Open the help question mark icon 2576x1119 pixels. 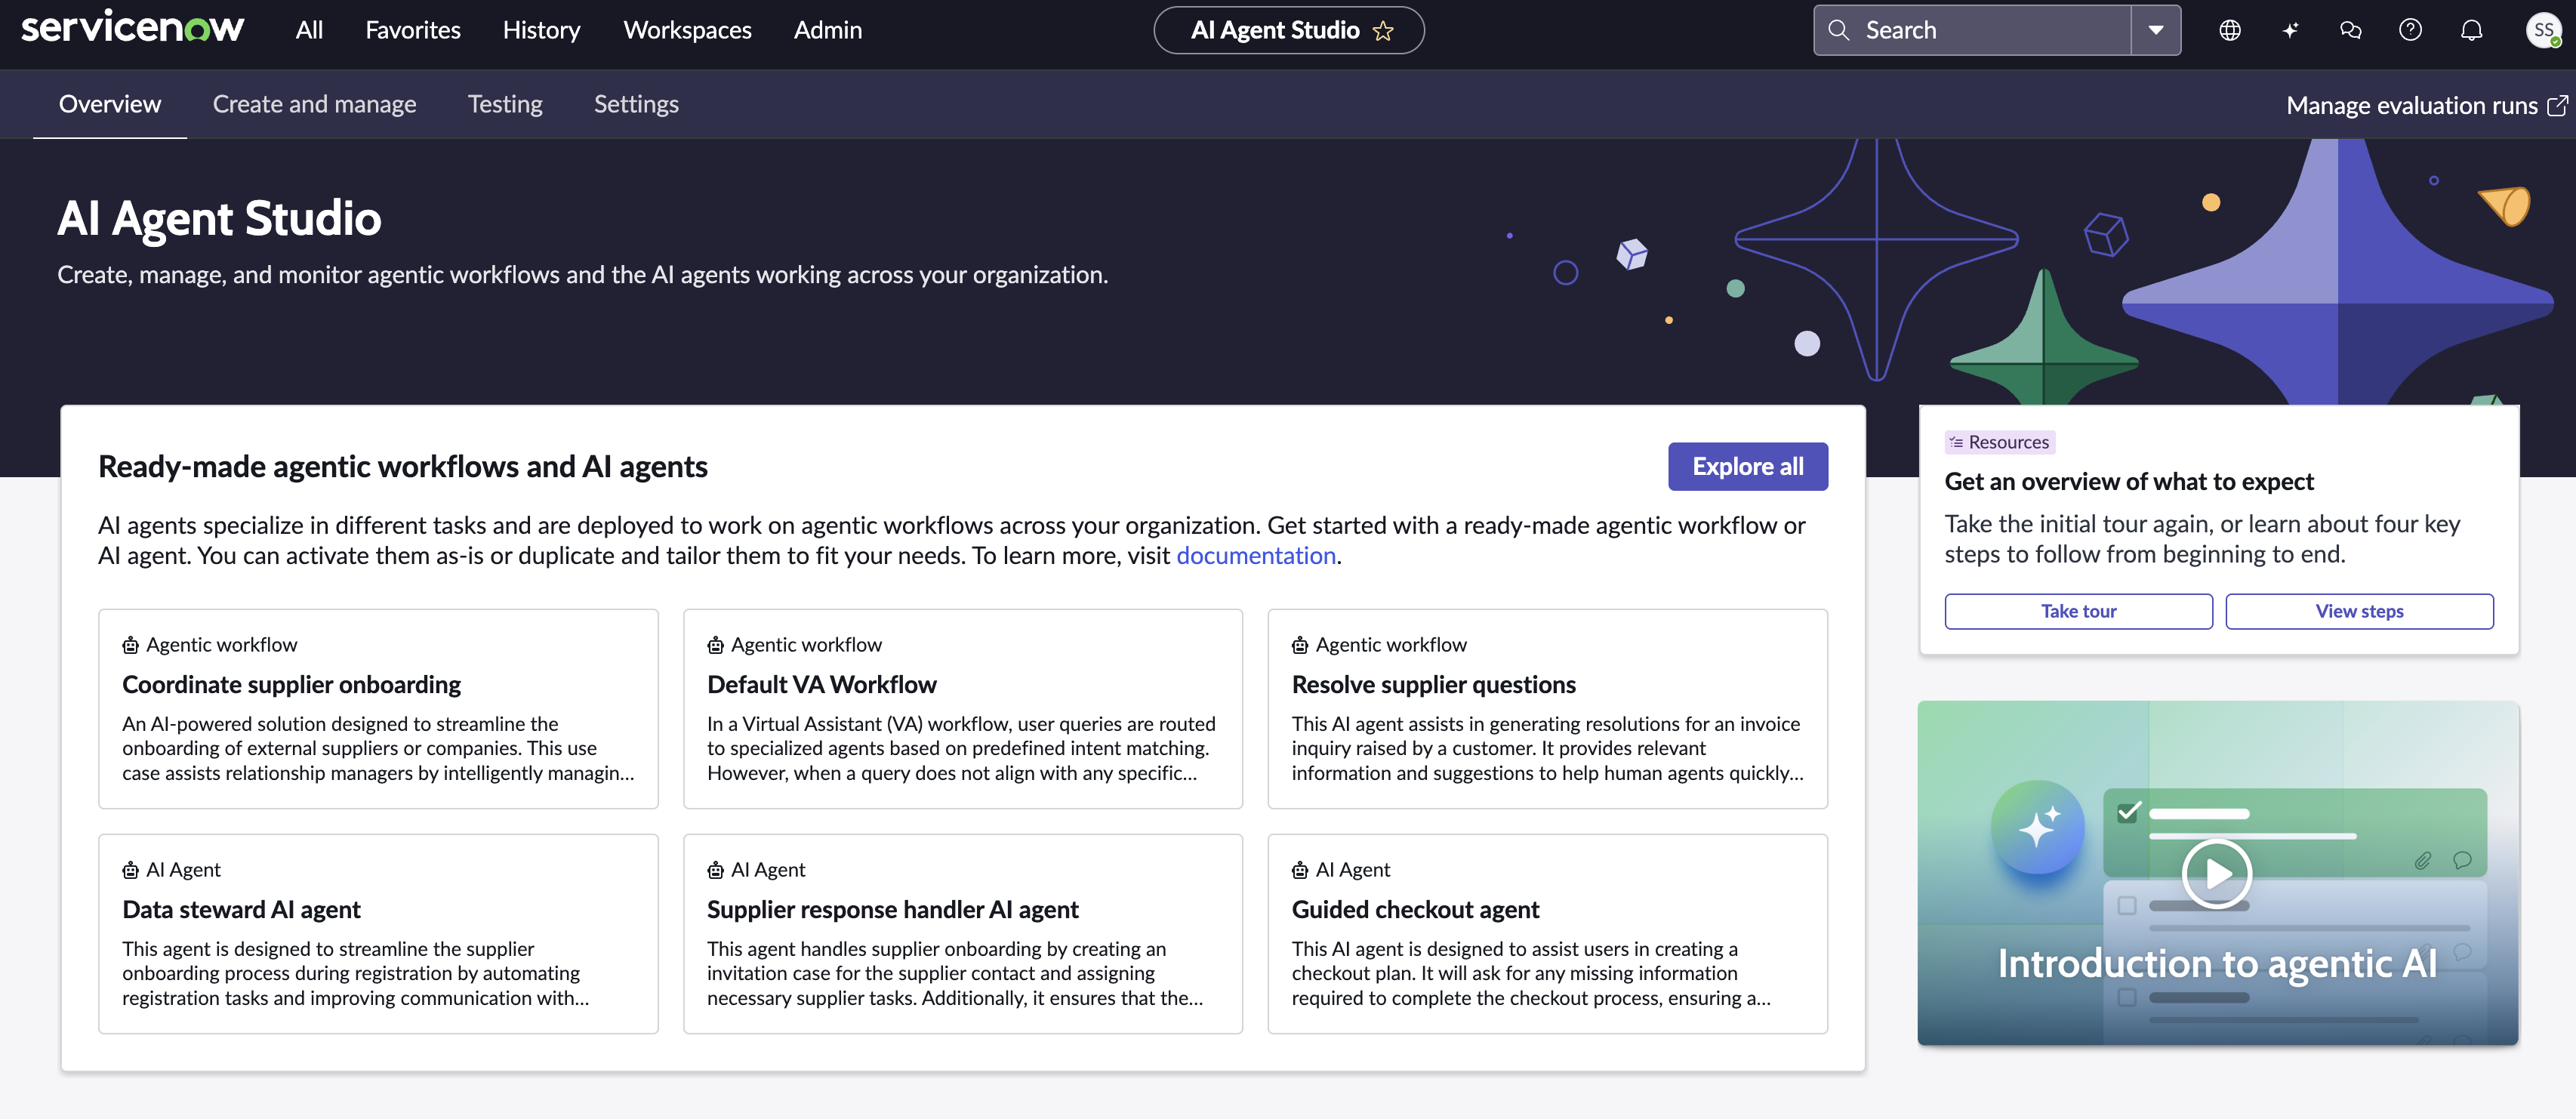coord(2410,30)
